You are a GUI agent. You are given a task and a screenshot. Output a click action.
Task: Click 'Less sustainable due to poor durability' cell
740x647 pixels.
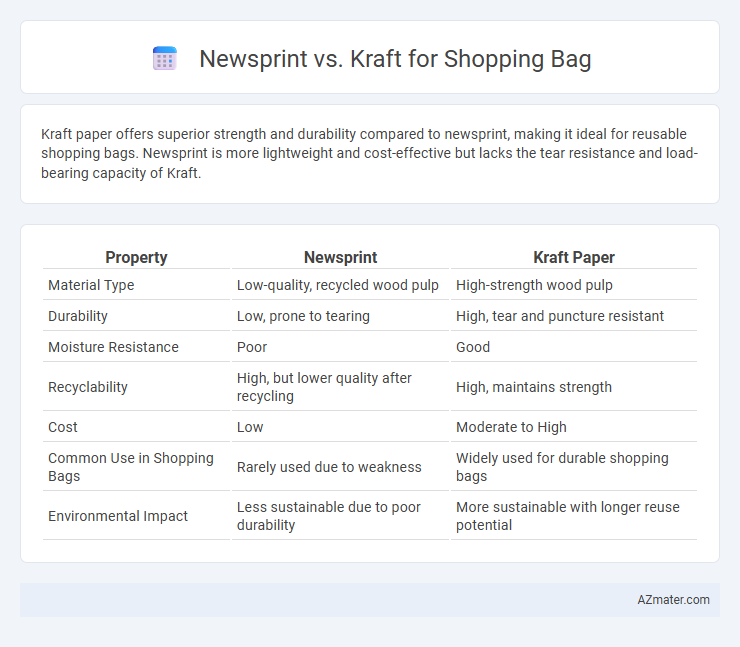pyautogui.click(x=328, y=516)
